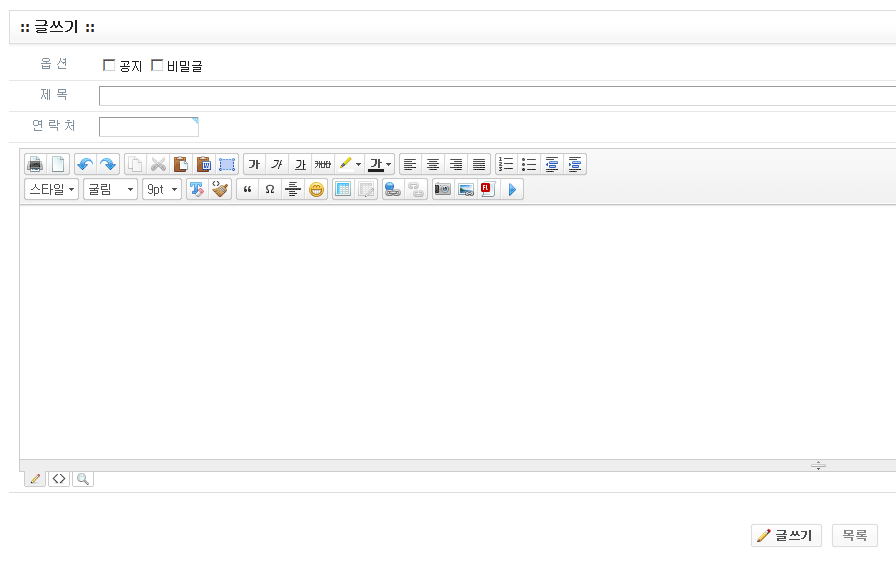This screenshot has height=566, width=896.
Task: Open the 9pt font size dropdown
Action: [162, 189]
